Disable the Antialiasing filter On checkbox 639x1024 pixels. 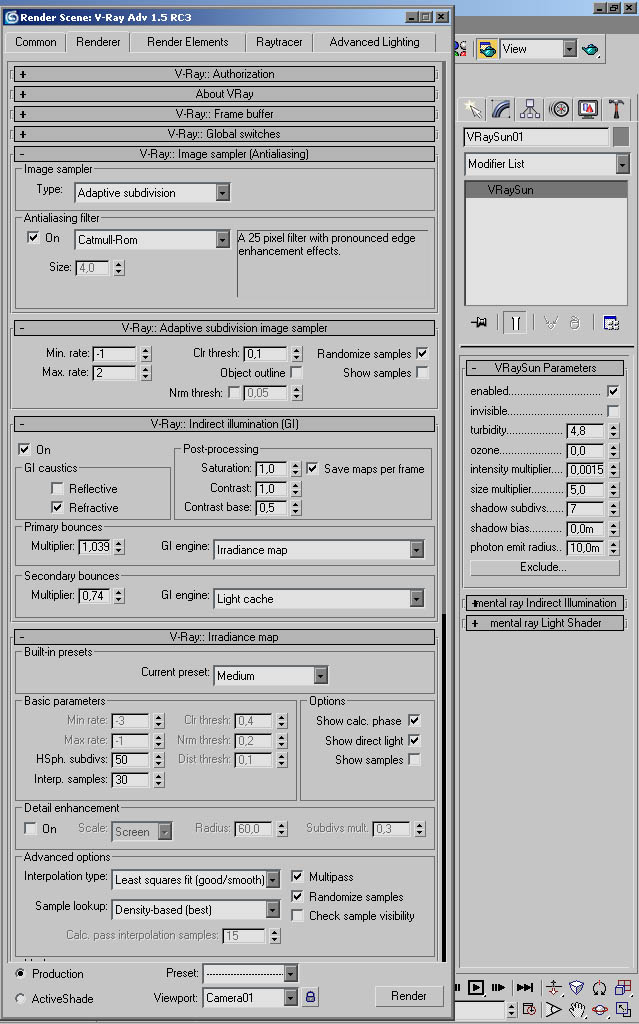(33, 237)
